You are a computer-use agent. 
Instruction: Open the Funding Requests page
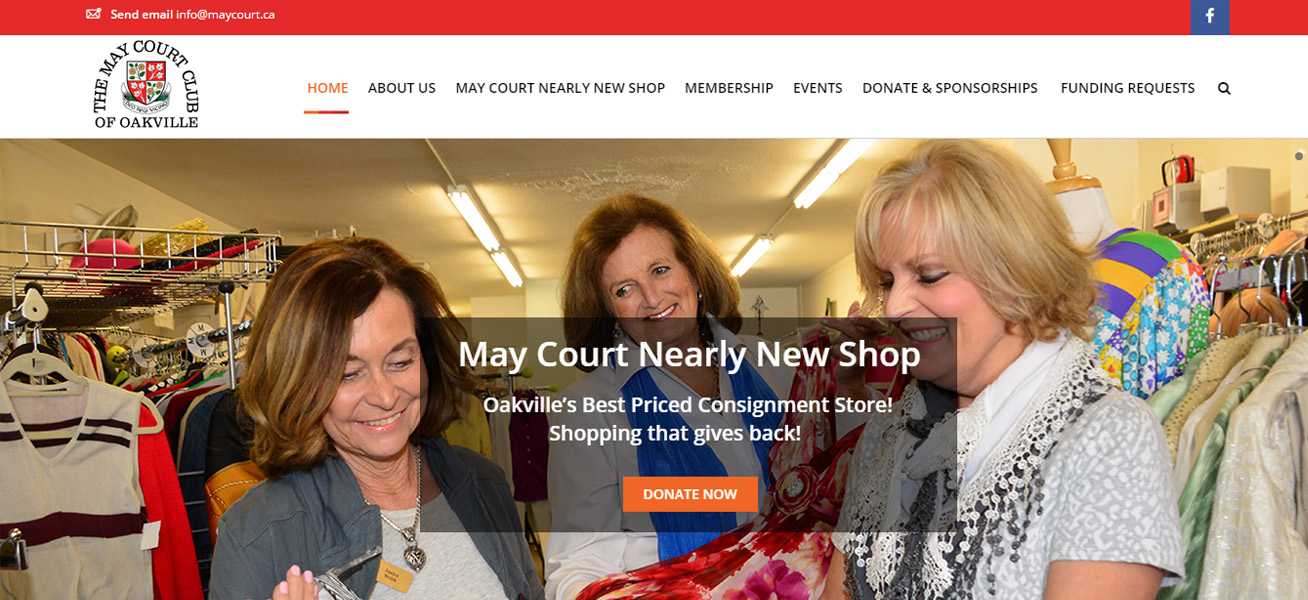point(1128,88)
